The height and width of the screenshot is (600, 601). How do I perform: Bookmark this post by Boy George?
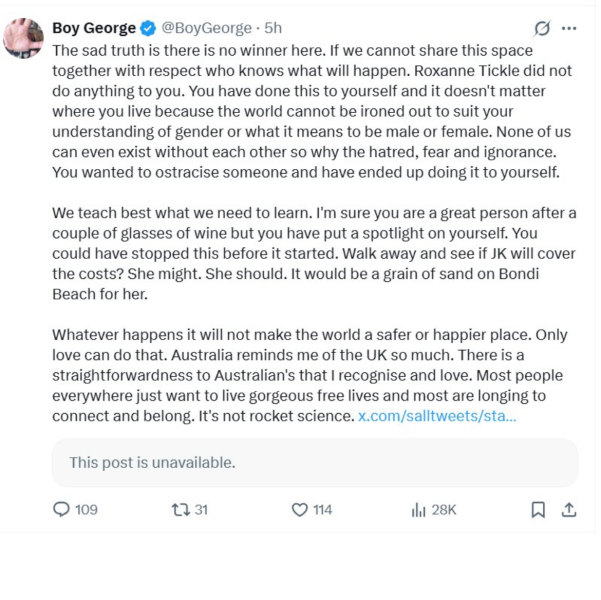click(x=538, y=510)
